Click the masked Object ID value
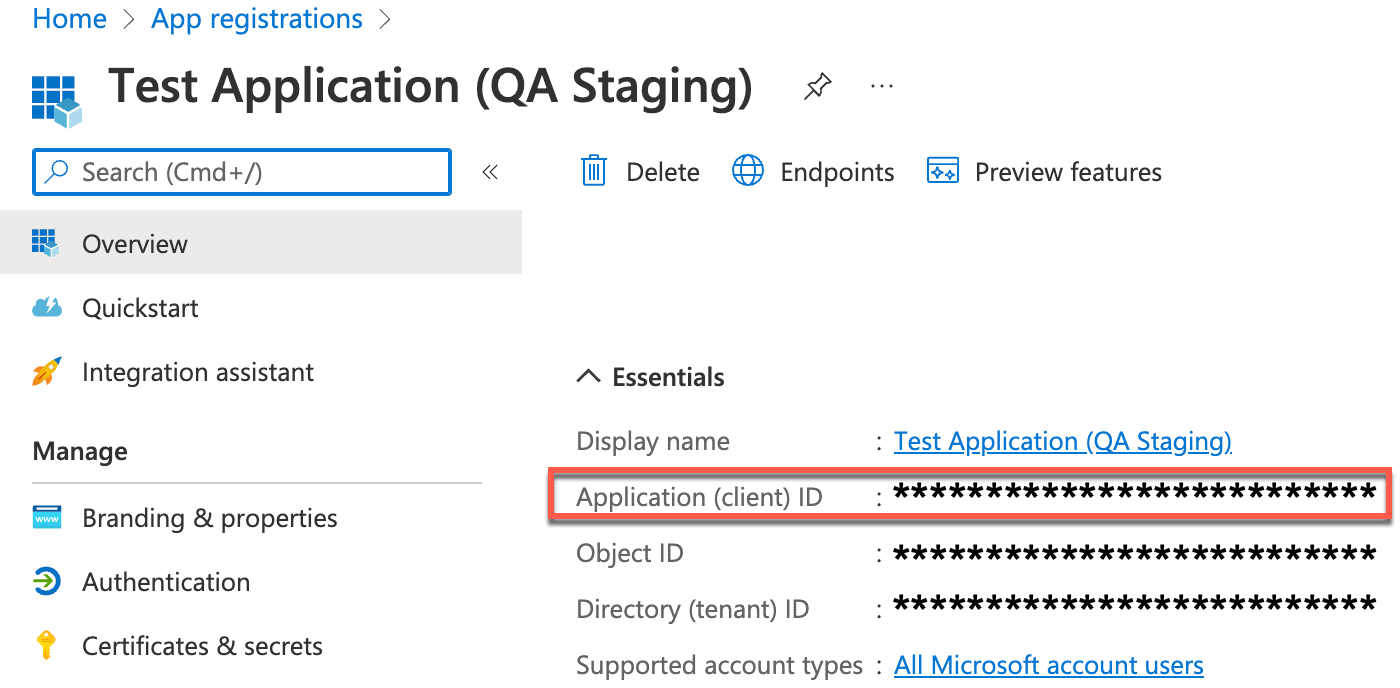Viewport: 1400px width, 688px height. click(x=1135, y=552)
